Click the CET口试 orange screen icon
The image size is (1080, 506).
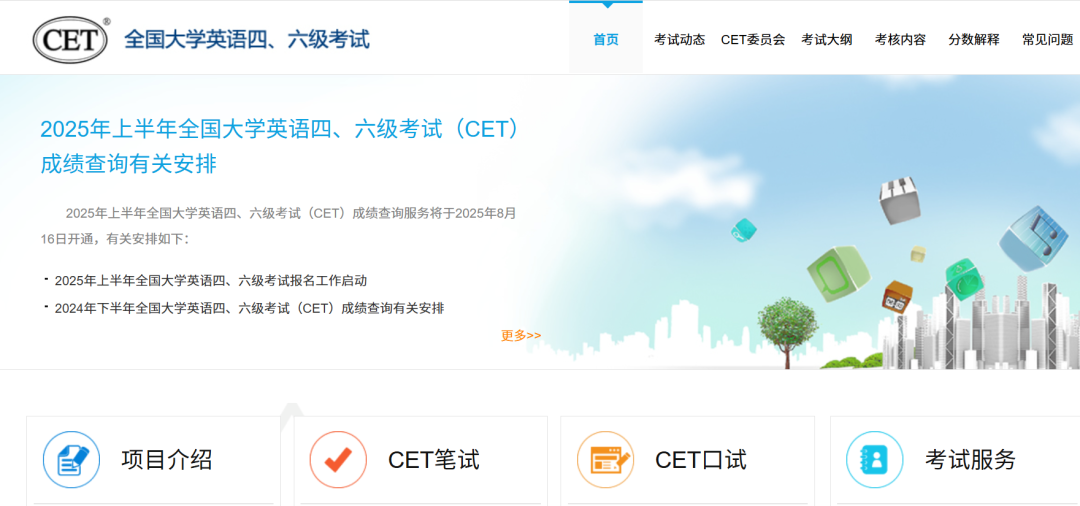pyautogui.click(x=605, y=460)
